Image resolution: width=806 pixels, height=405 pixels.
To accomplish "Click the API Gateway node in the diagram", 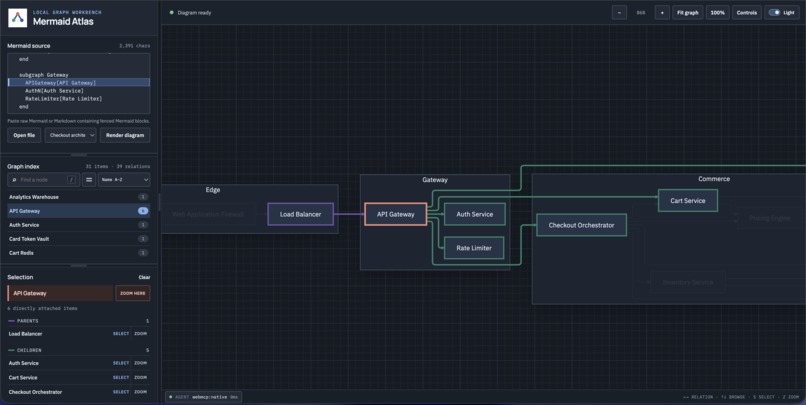I will pyautogui.click(x=395, y=214).
